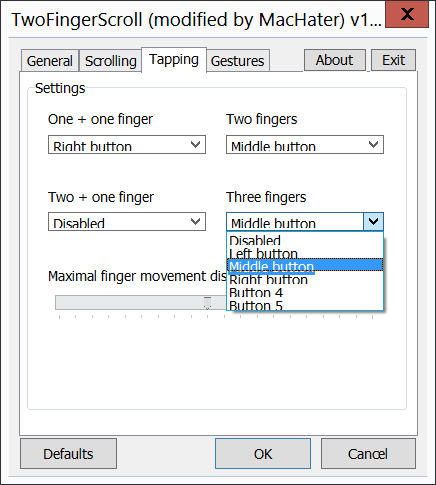The width and height of the screenshot is (436, 485).
Task: Select Middle button in the open list
Action: coord(305,265)
